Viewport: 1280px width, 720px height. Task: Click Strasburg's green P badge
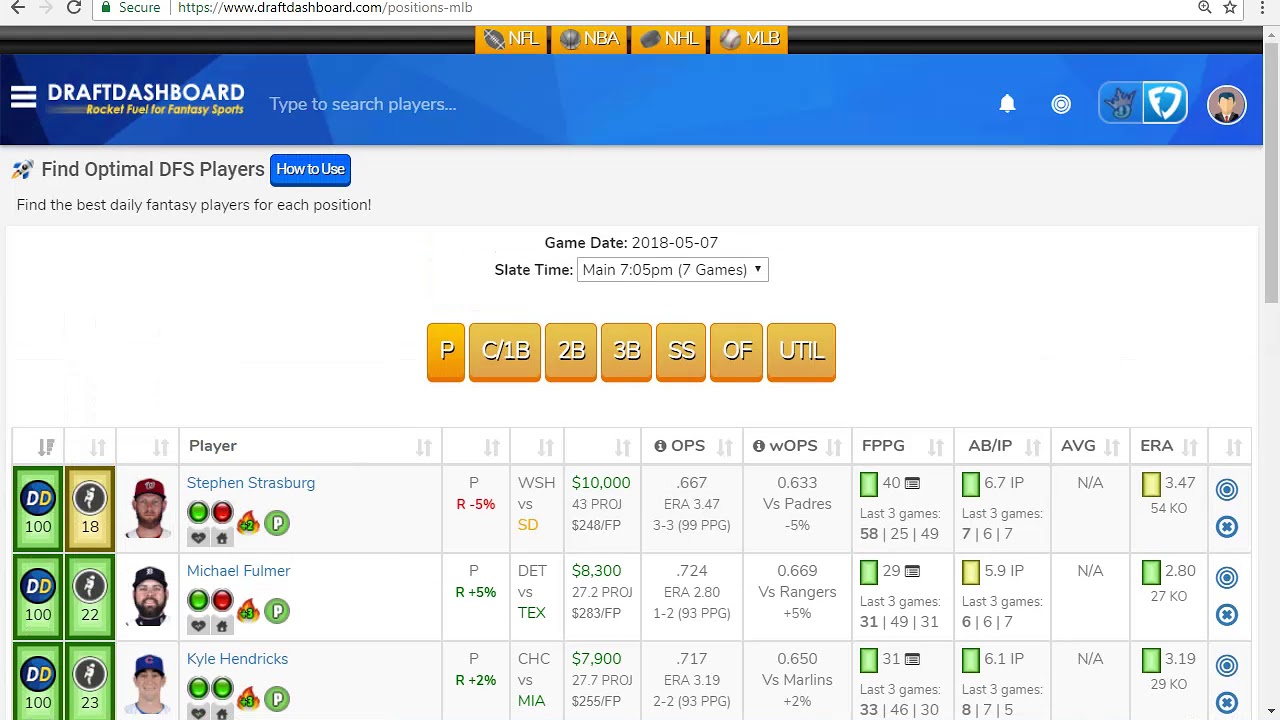[x=277, y=522]
